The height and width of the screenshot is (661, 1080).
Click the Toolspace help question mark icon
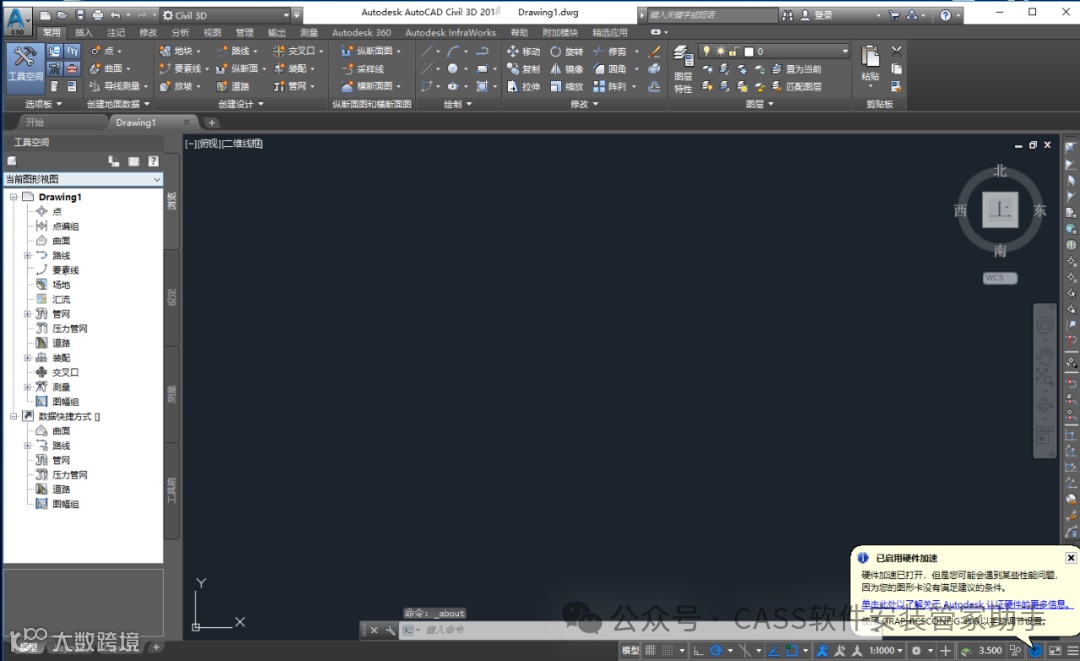[x=153, y=161]
